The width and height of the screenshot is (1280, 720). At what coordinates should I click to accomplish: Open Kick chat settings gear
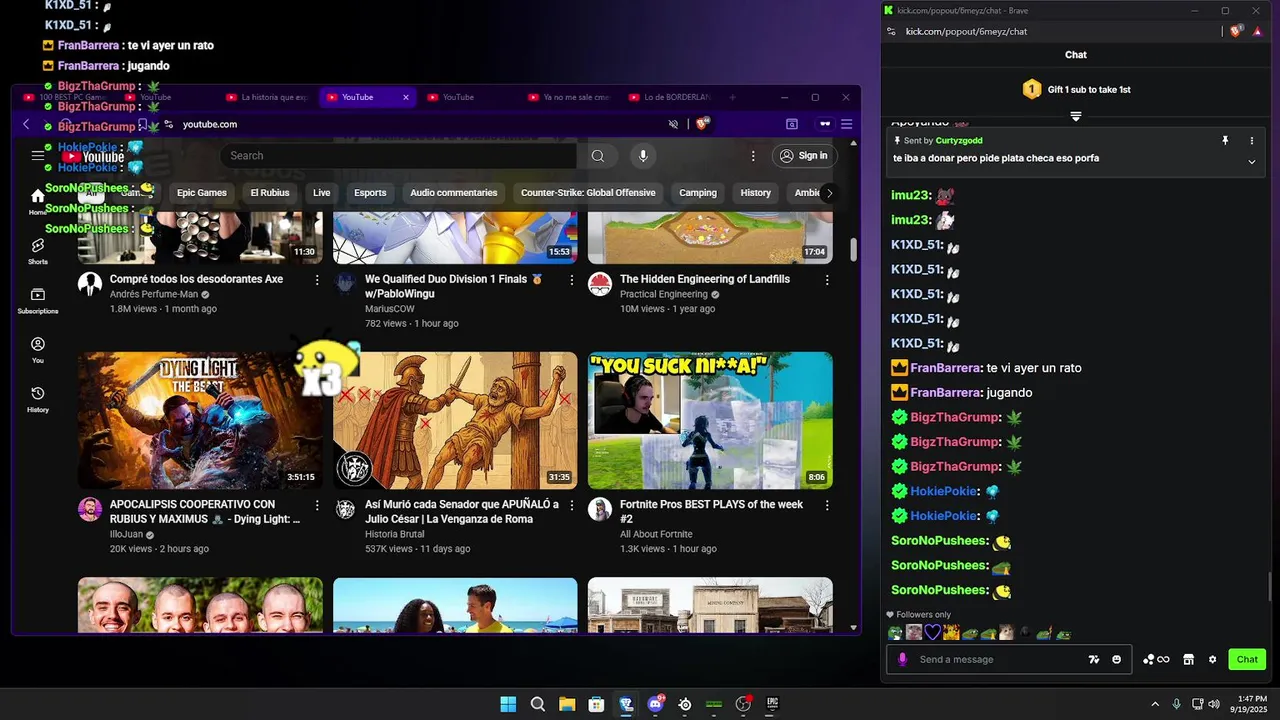point(1213,660)
